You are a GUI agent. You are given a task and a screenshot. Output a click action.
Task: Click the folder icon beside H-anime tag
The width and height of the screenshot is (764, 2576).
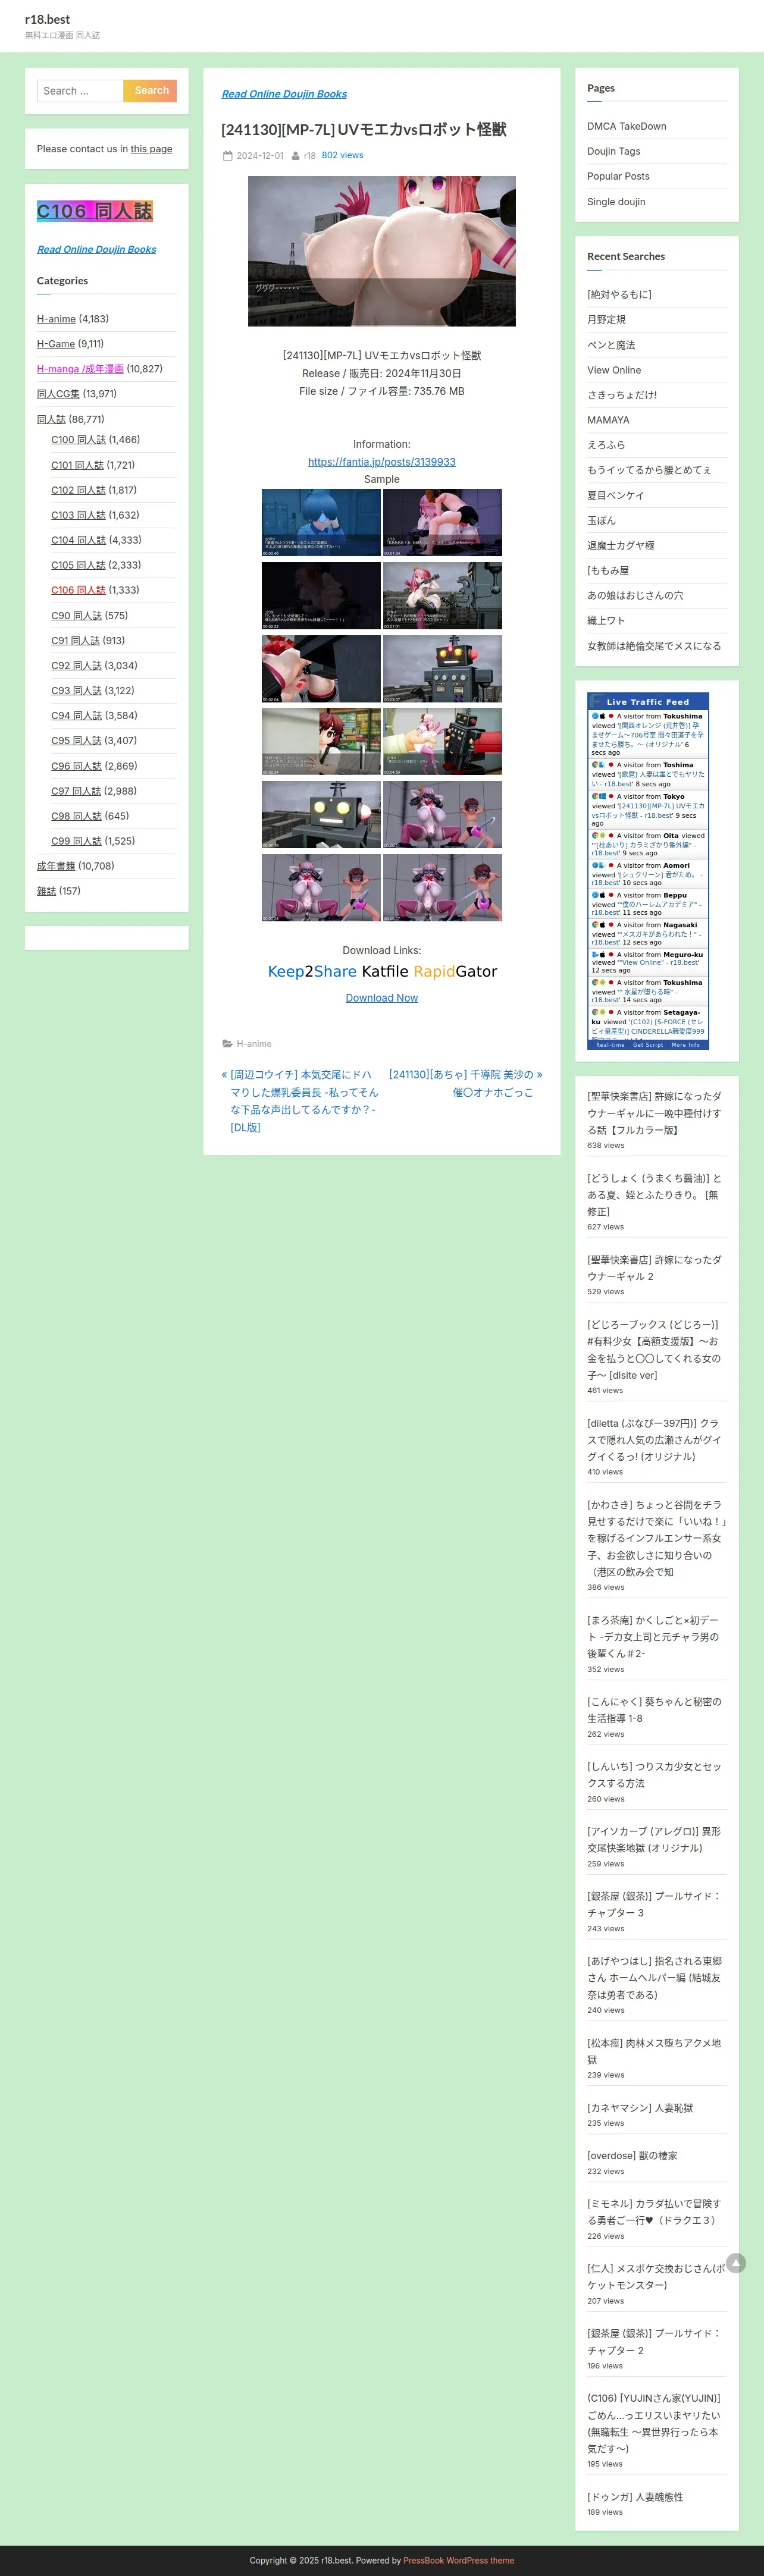[x=227, y=1044]
